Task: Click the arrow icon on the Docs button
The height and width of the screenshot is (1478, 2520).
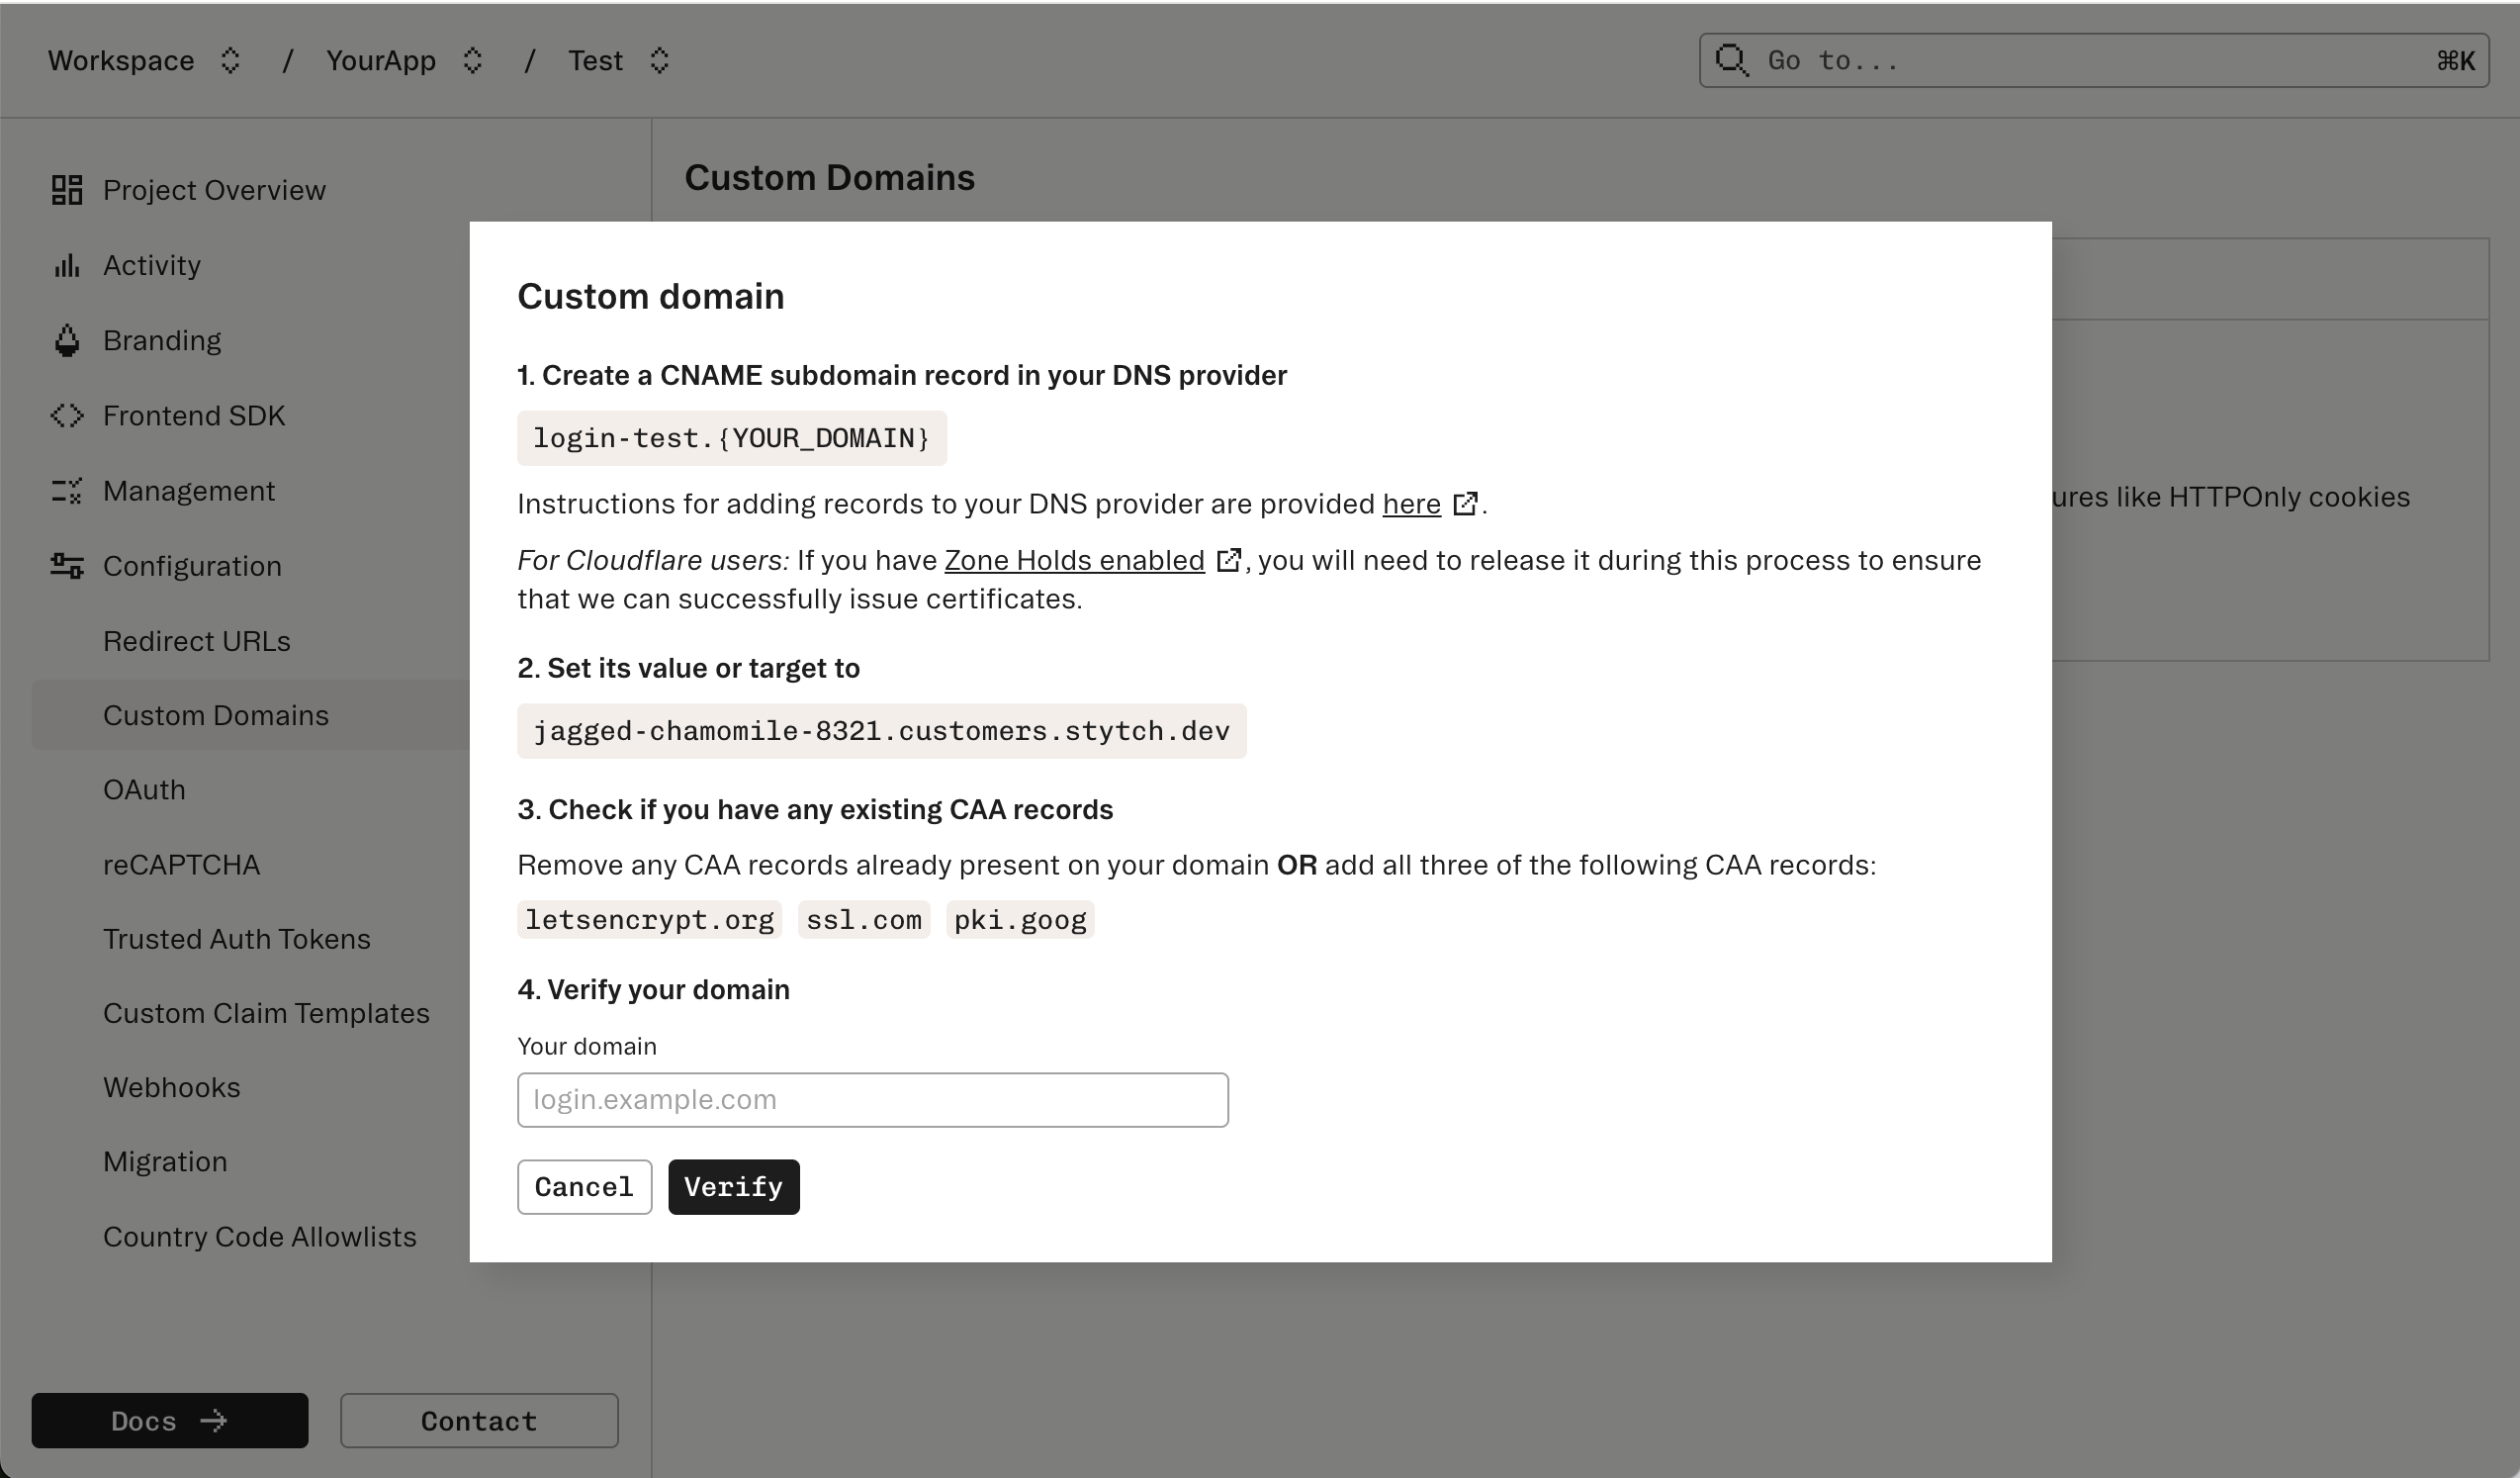Action: 214,1420
